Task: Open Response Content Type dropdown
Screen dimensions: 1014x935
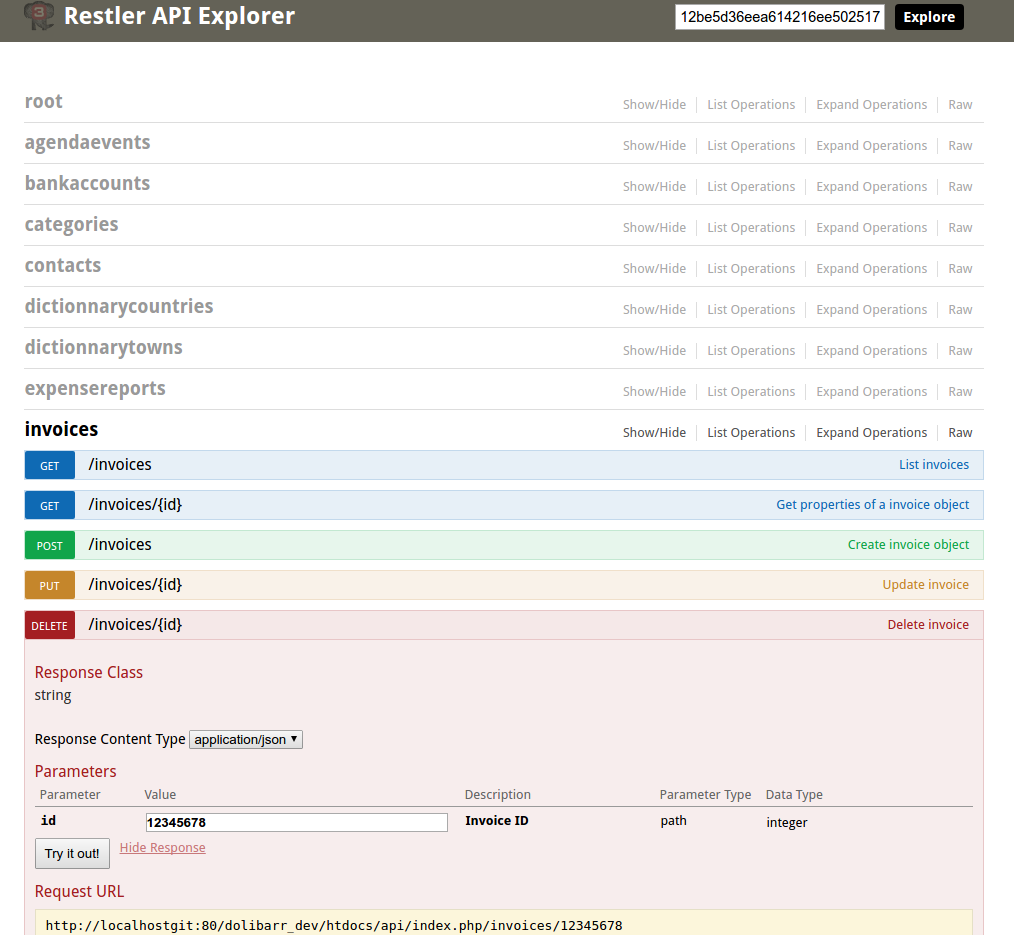Action: click(246, 740)
